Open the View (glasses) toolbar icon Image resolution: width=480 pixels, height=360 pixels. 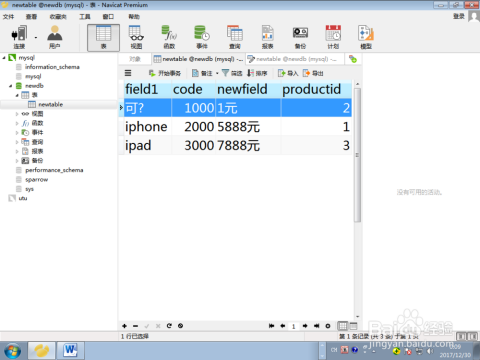[x=136, y=37]
